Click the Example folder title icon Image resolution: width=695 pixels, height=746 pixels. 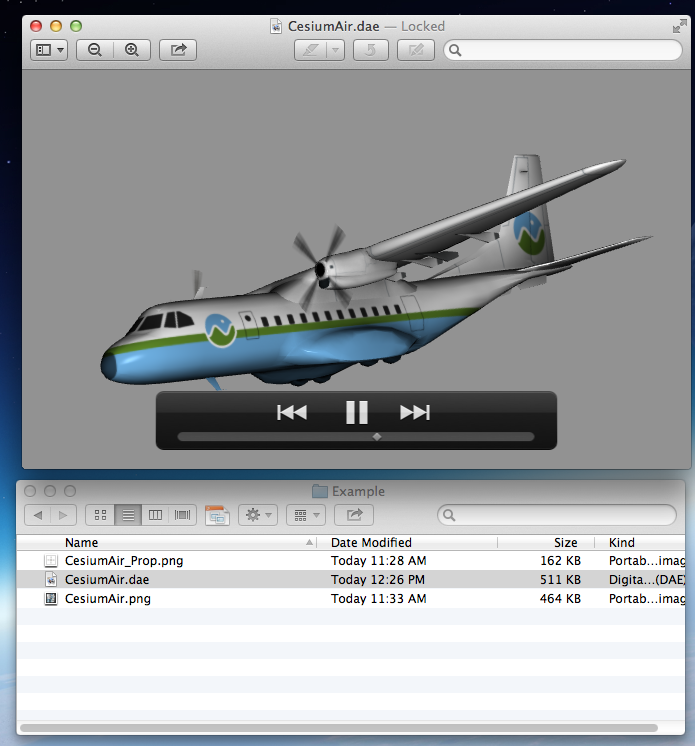320,491
